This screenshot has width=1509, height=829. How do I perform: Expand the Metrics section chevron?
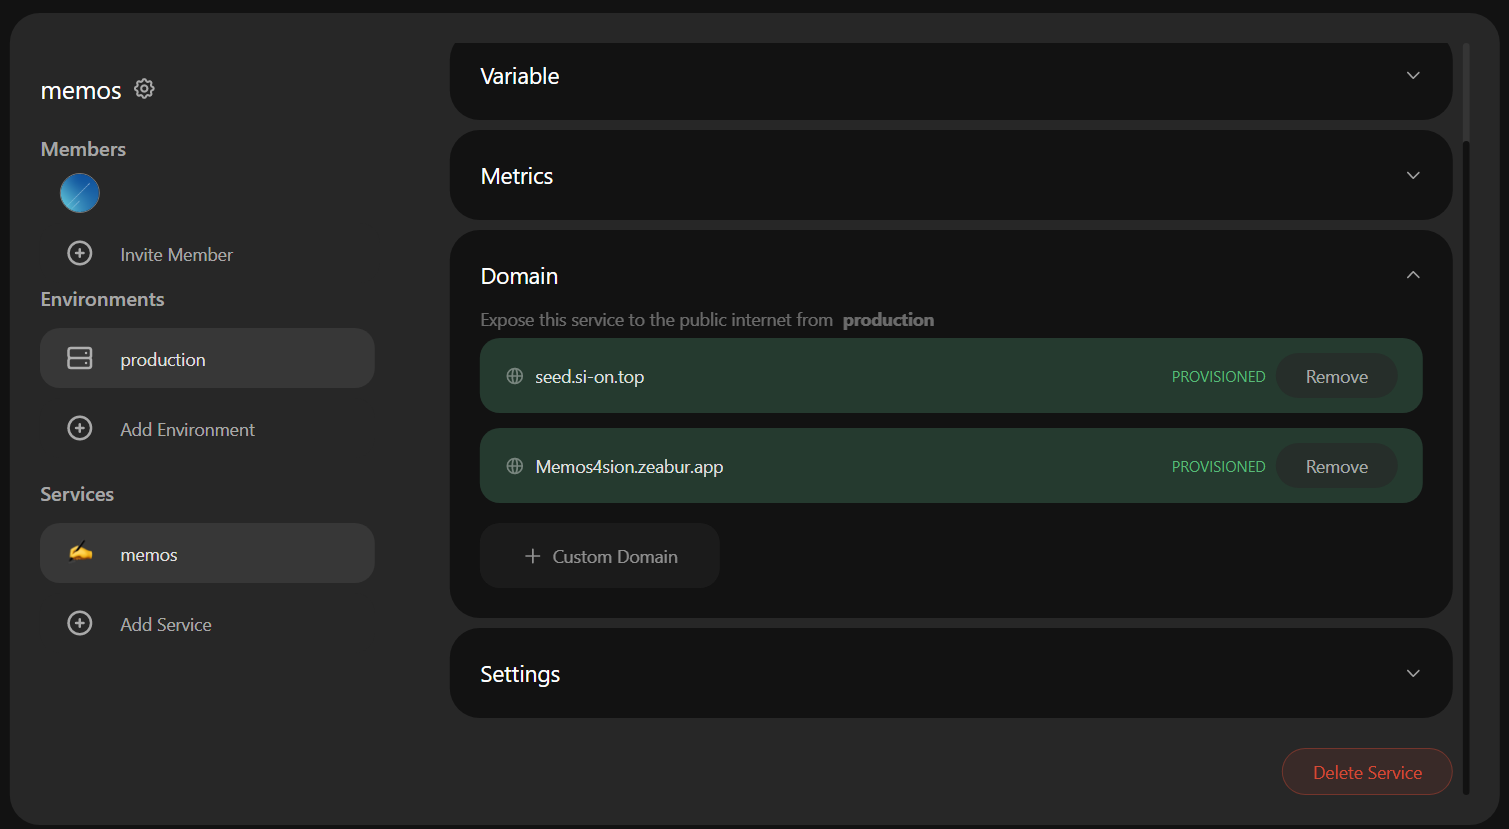click(x=1413, y=176)
